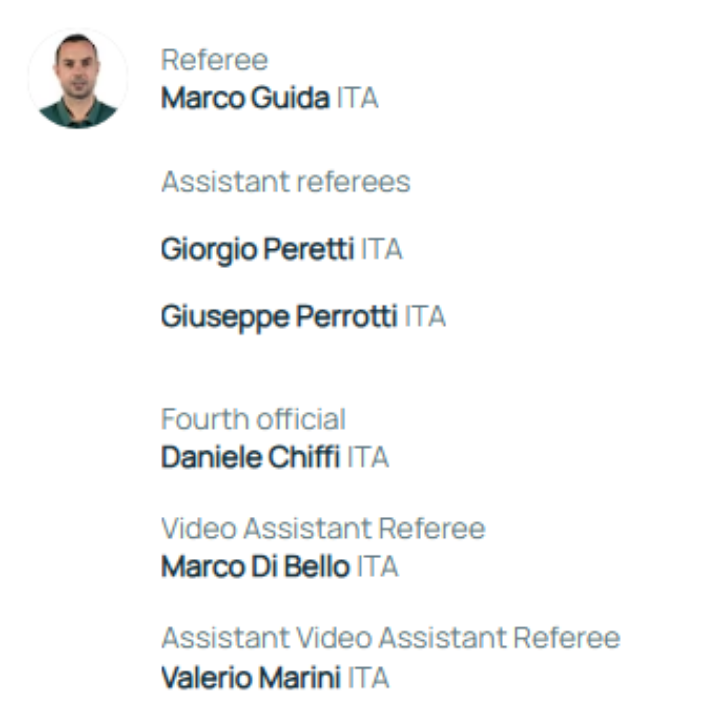704x706 pixels.
Task: Click the 'Video Assistant Referee' label
Action: (x=322, y=528)
